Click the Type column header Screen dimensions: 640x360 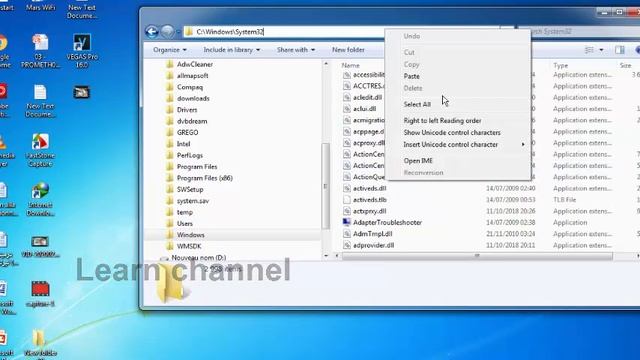(561, 65)
